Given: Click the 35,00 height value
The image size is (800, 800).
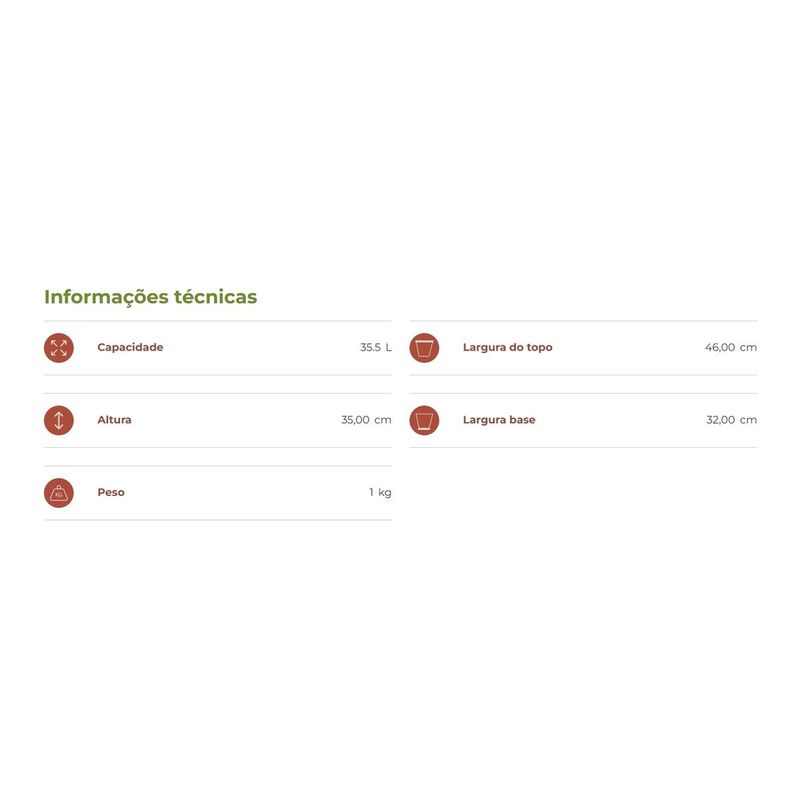Looking at the screenshot, I should click(x=355, y=420).
